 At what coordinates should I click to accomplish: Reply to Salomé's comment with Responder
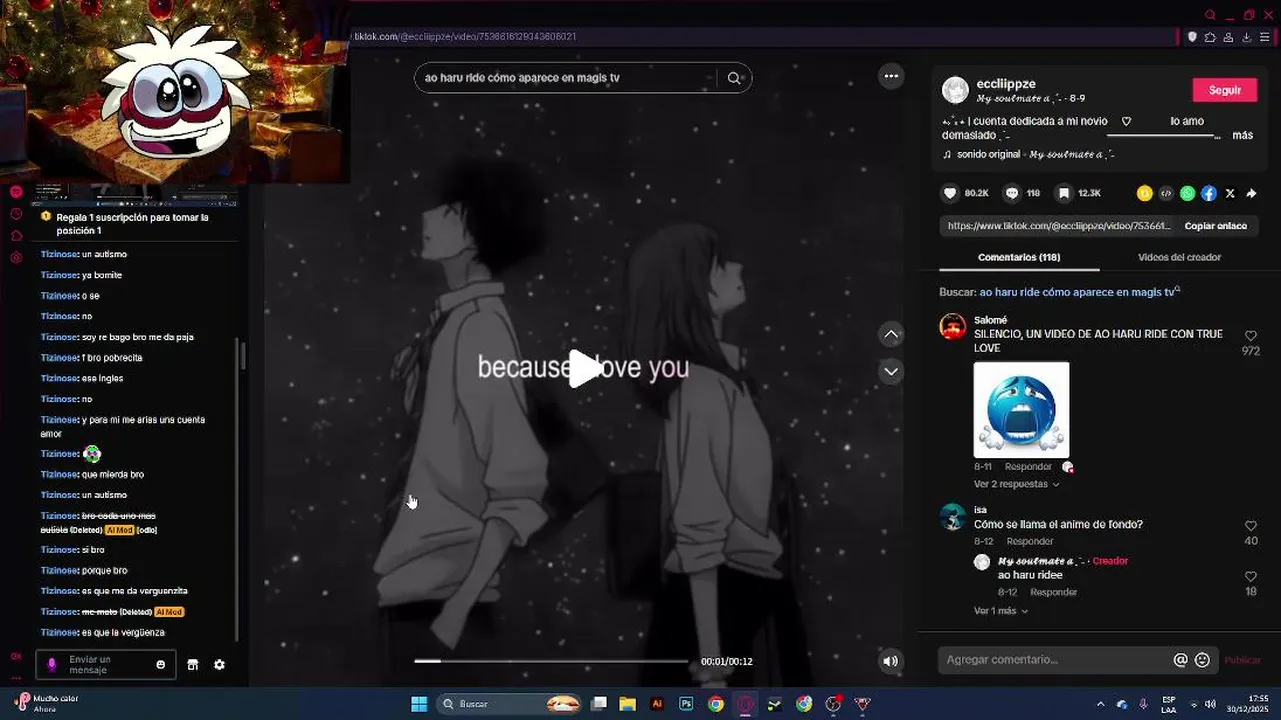point(1028,467)
